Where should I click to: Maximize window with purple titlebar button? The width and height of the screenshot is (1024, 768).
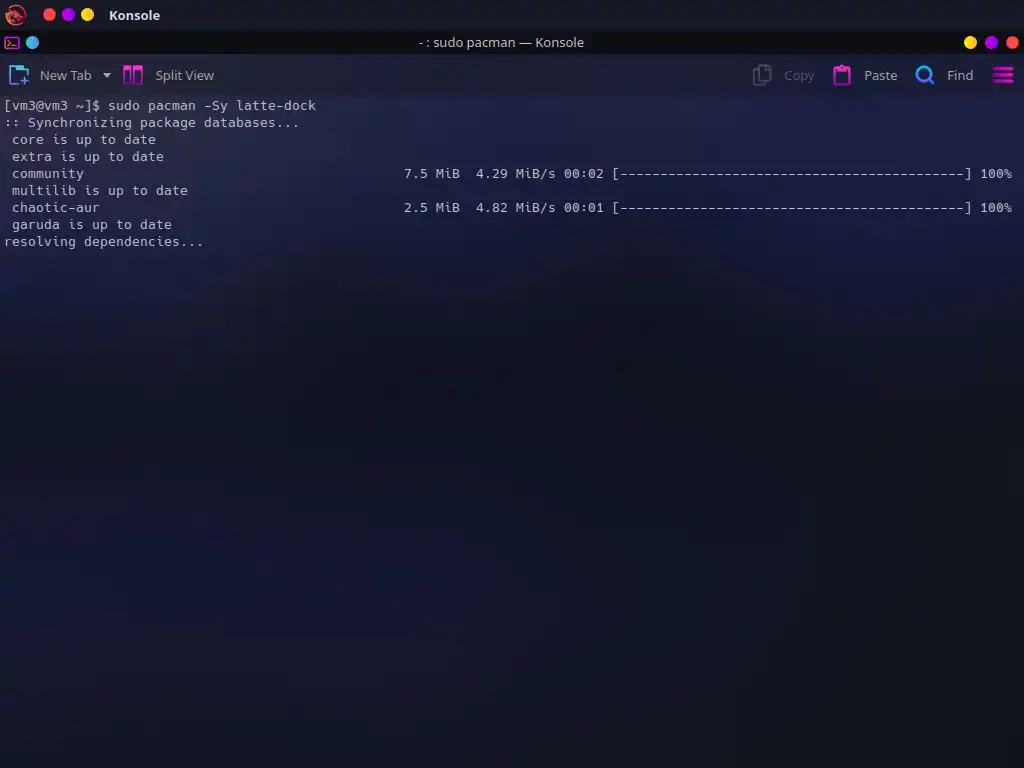(x=991, y=42)
